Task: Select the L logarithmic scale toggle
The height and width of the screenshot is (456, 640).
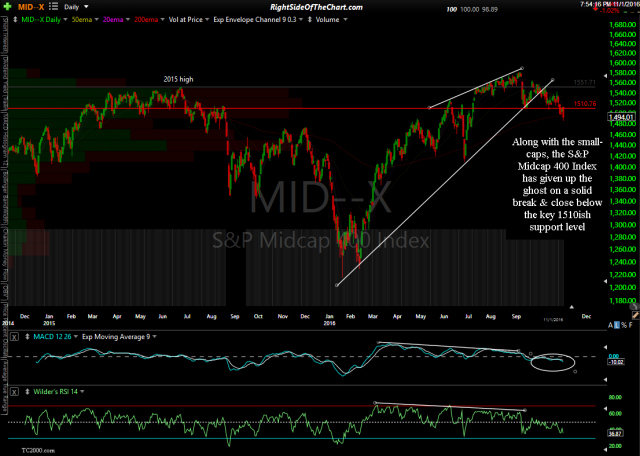Action: 617,325
